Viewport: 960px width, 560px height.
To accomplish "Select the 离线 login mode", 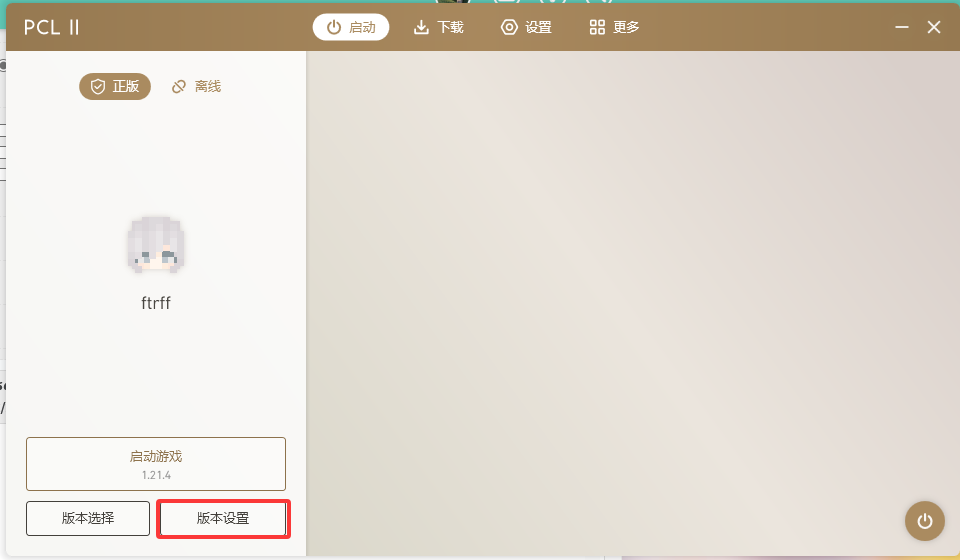I will (x=196, y=86).
